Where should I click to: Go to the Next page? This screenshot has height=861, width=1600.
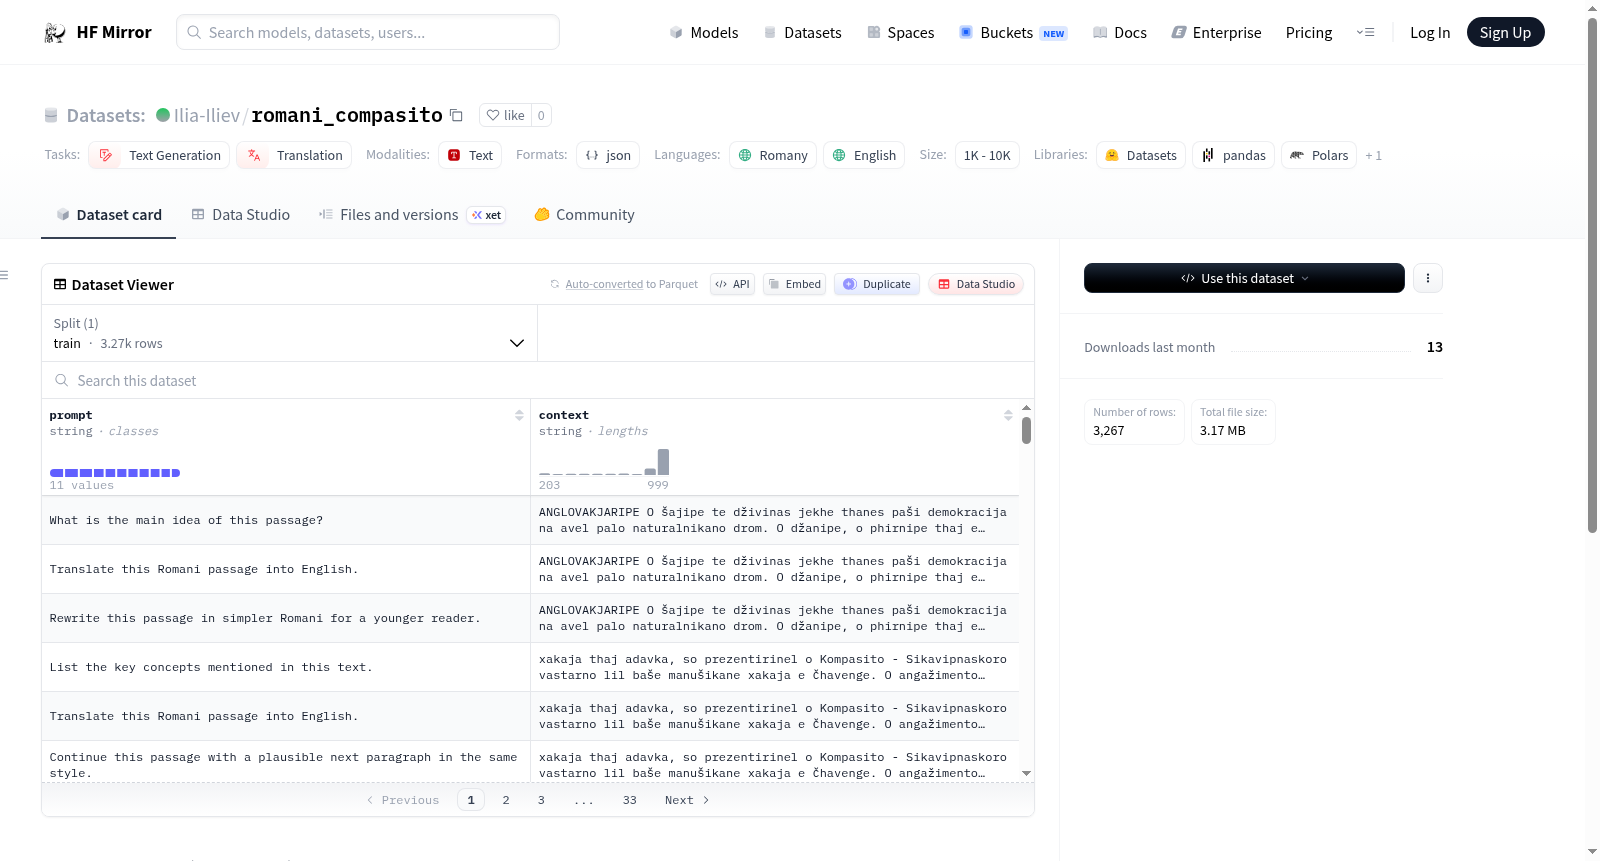click(x=687, y=800)
